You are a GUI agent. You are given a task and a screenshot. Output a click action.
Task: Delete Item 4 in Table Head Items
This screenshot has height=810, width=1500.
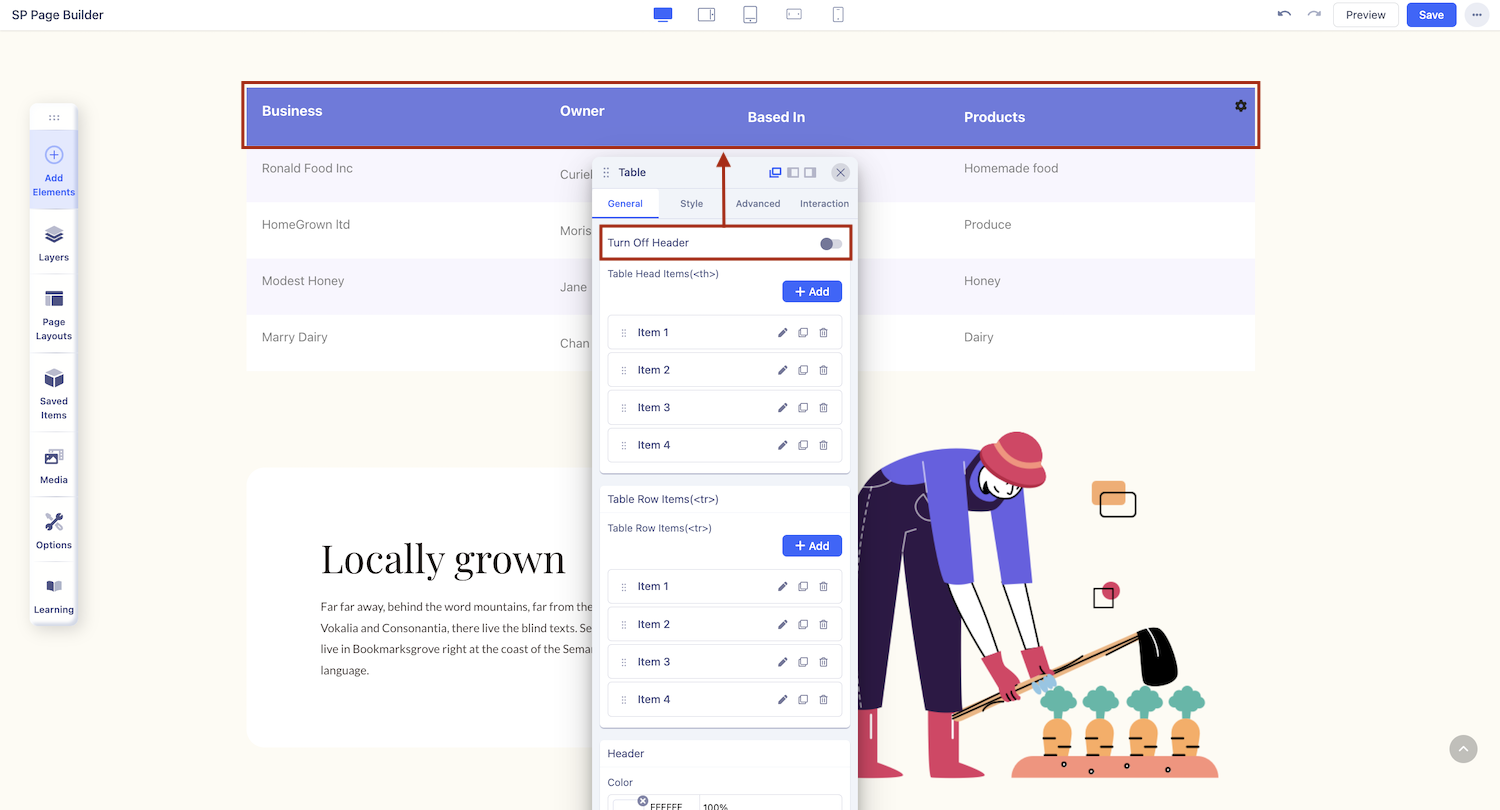(x=824, y=445)
